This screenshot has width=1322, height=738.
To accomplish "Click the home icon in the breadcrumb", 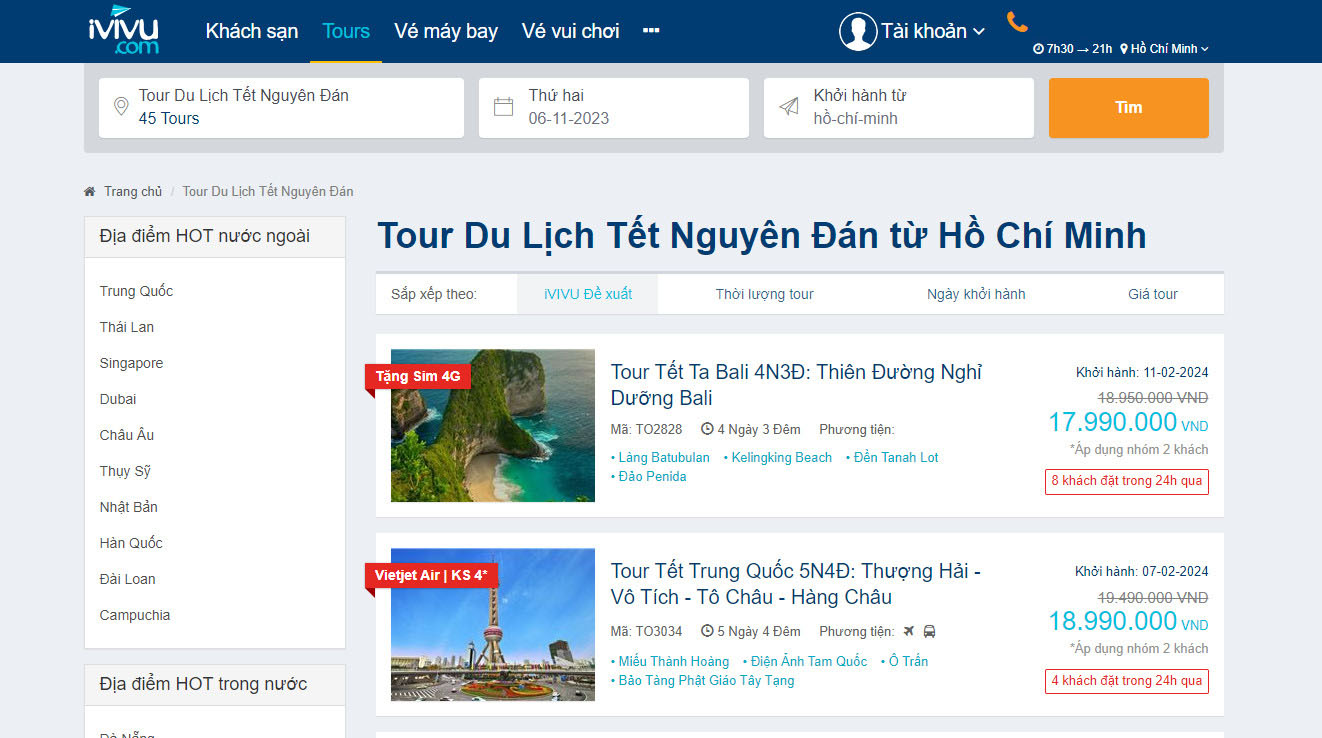I will coord(88,190).
